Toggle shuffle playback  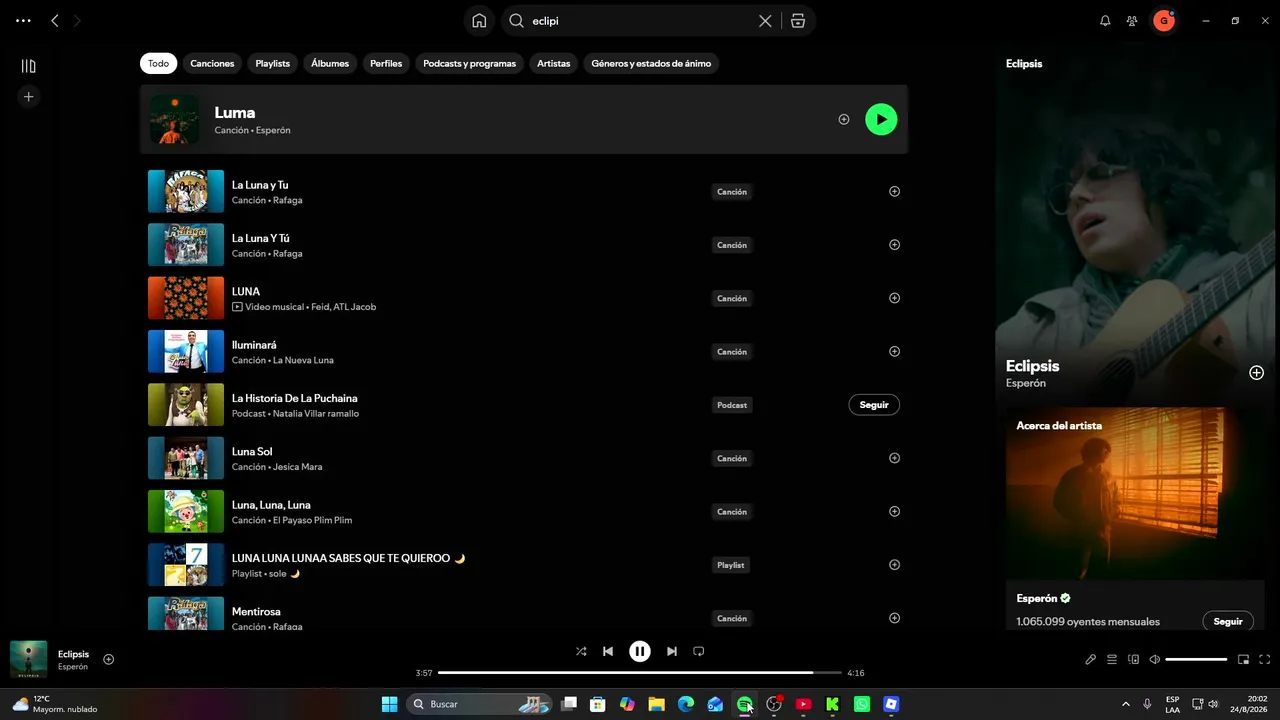tap(581, 651)
